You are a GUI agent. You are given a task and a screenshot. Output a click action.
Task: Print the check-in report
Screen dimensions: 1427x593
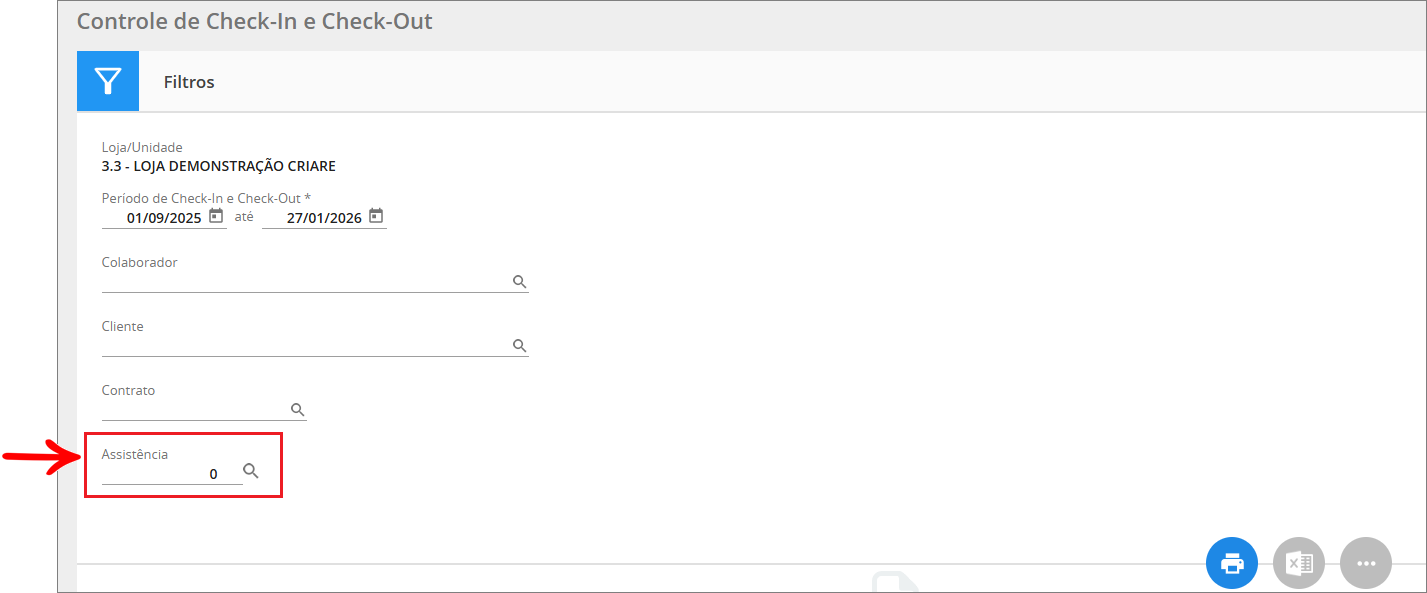click(x=1232, y=564)
